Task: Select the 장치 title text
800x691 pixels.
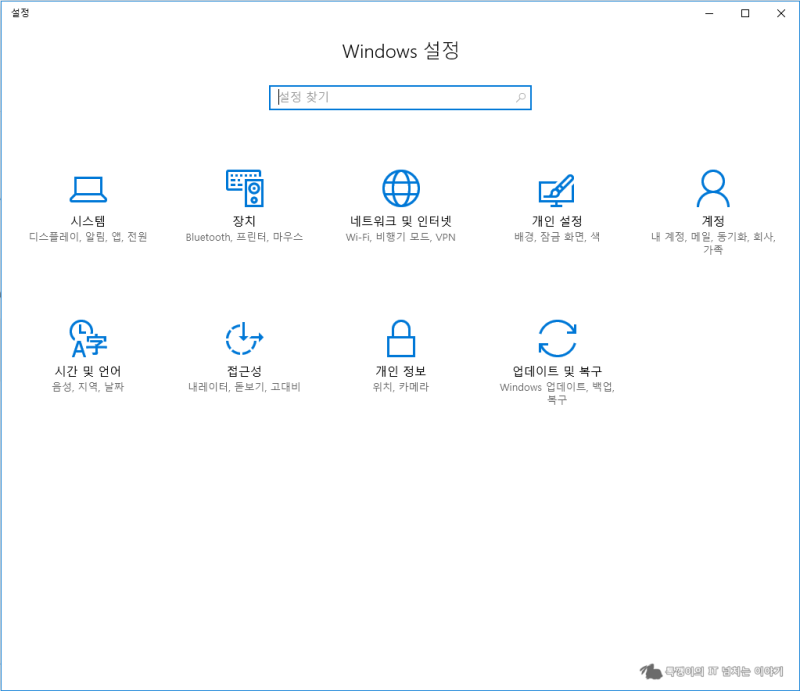Action: pyautogui.click(x=244, y=221)
